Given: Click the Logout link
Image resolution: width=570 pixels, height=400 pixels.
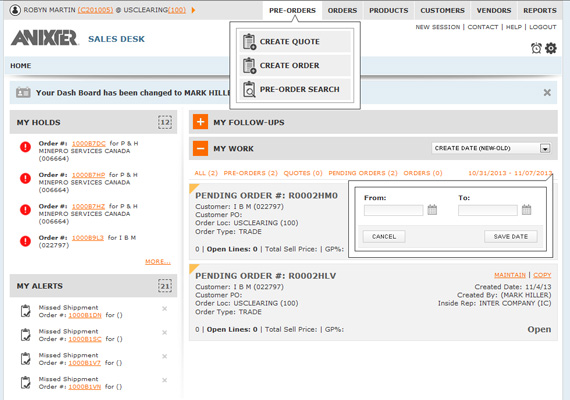Looking at the screenshot, I should coord(543,27).
